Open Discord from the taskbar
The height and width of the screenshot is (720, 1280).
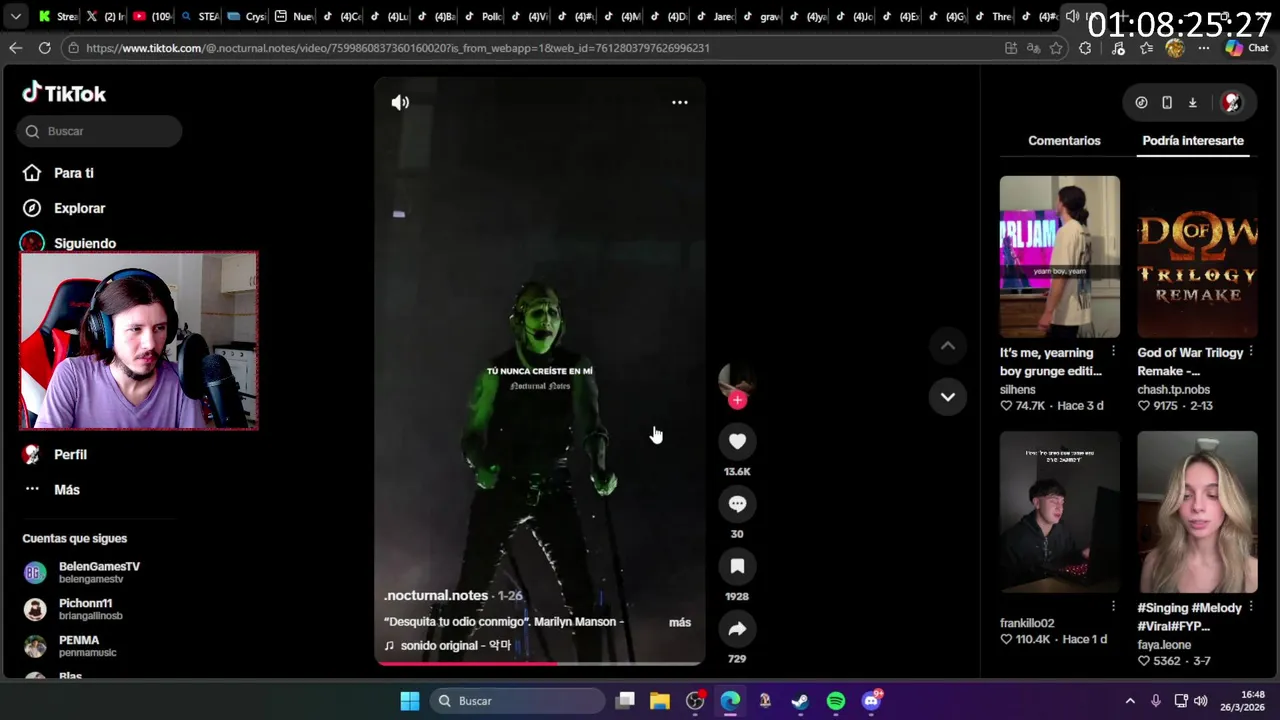click(871, 701)
